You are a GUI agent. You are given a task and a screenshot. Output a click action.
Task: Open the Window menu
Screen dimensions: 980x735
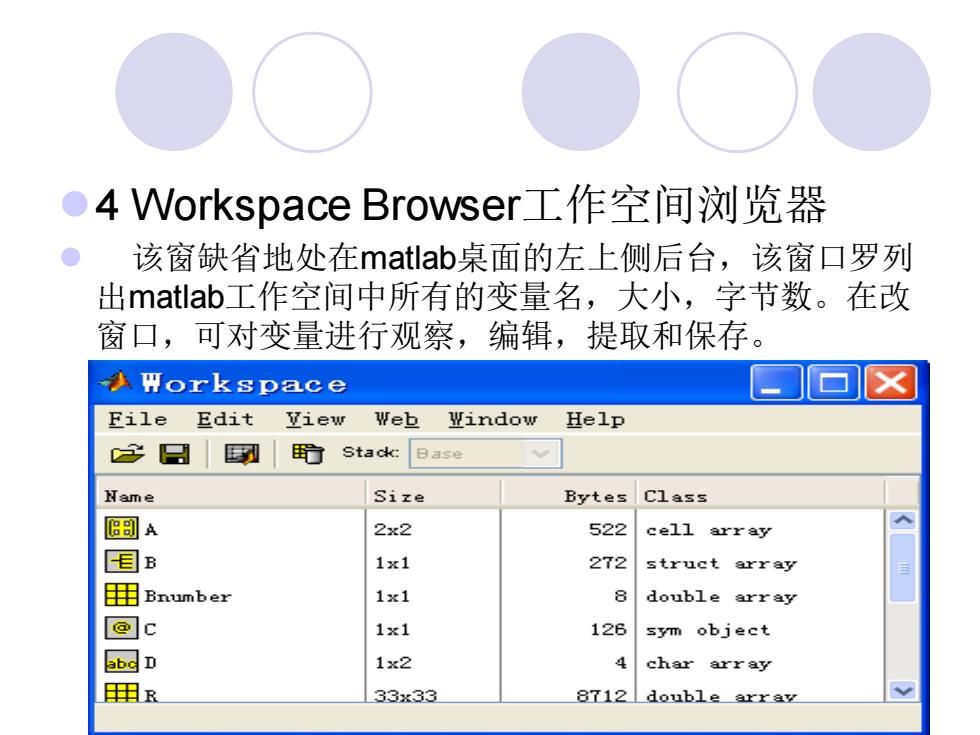pyautogui.click(x=492, y=419)
